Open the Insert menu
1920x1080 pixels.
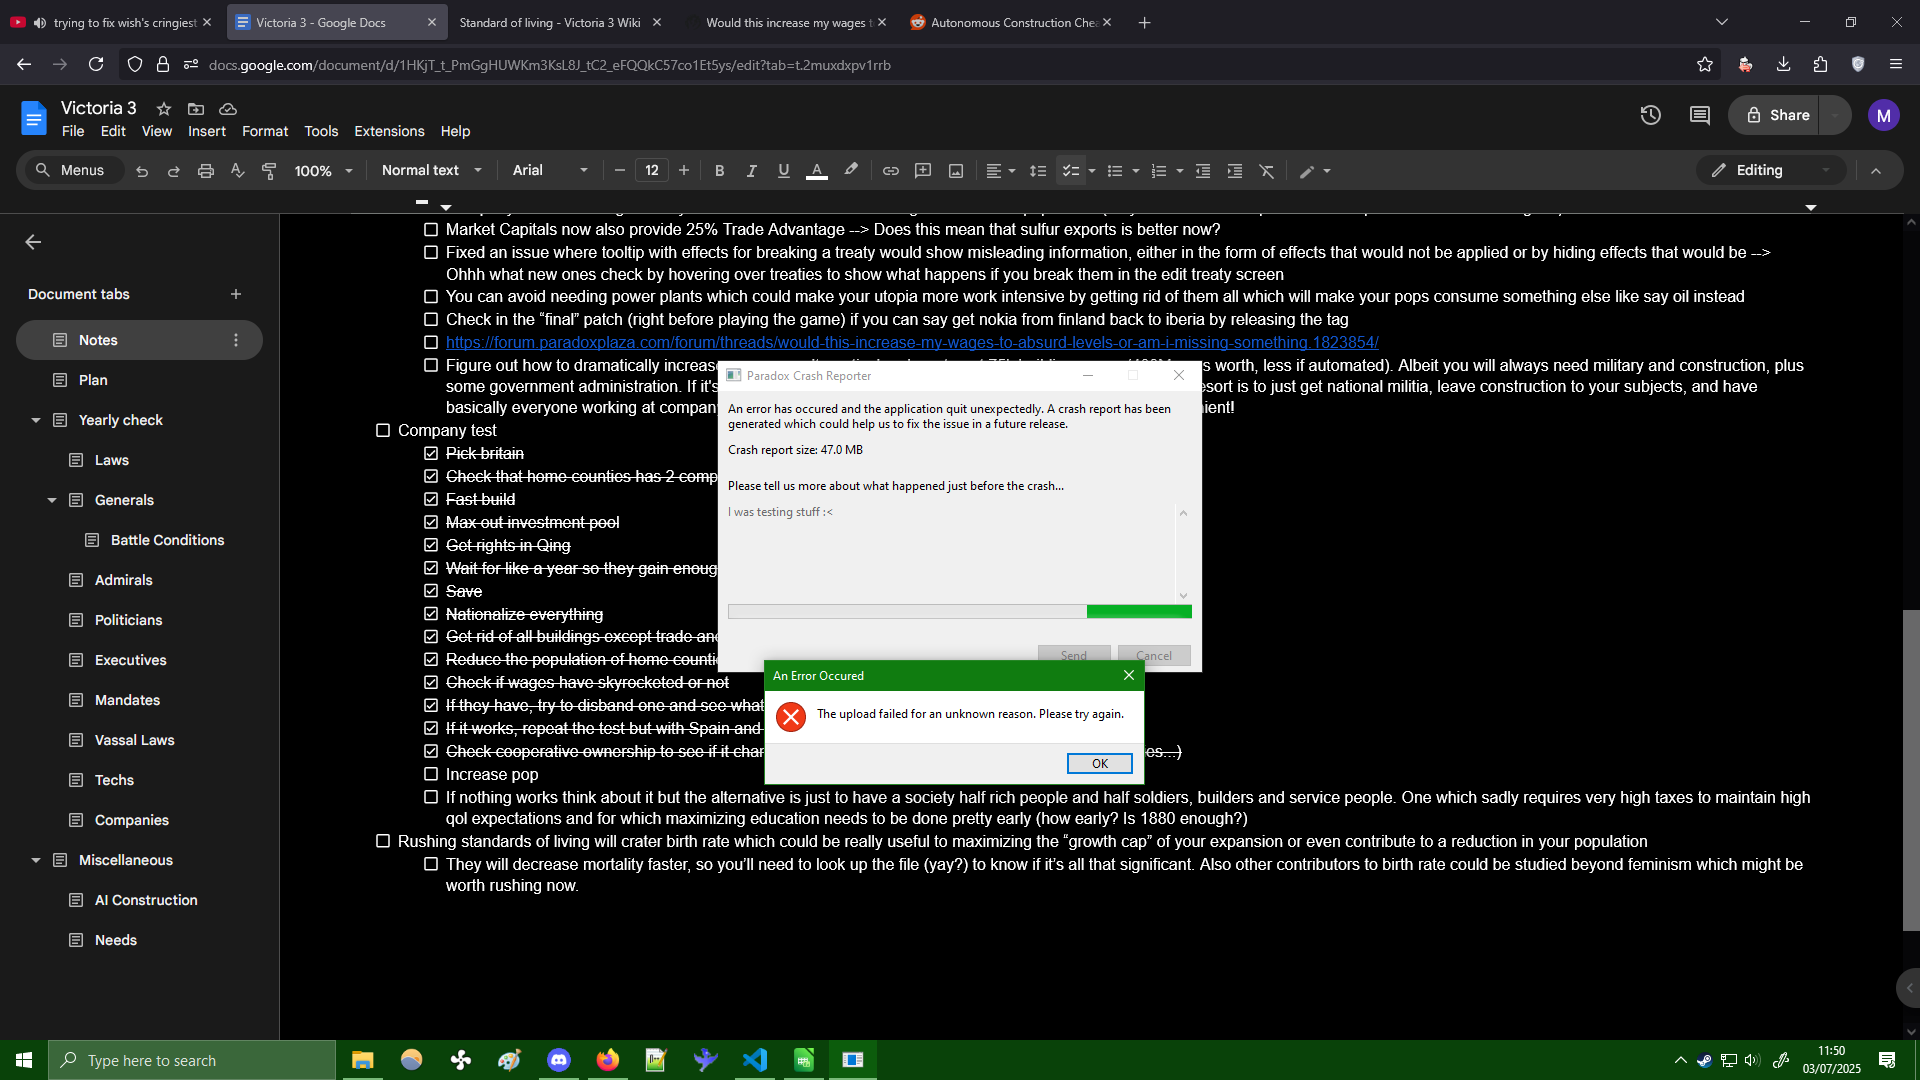207,131
